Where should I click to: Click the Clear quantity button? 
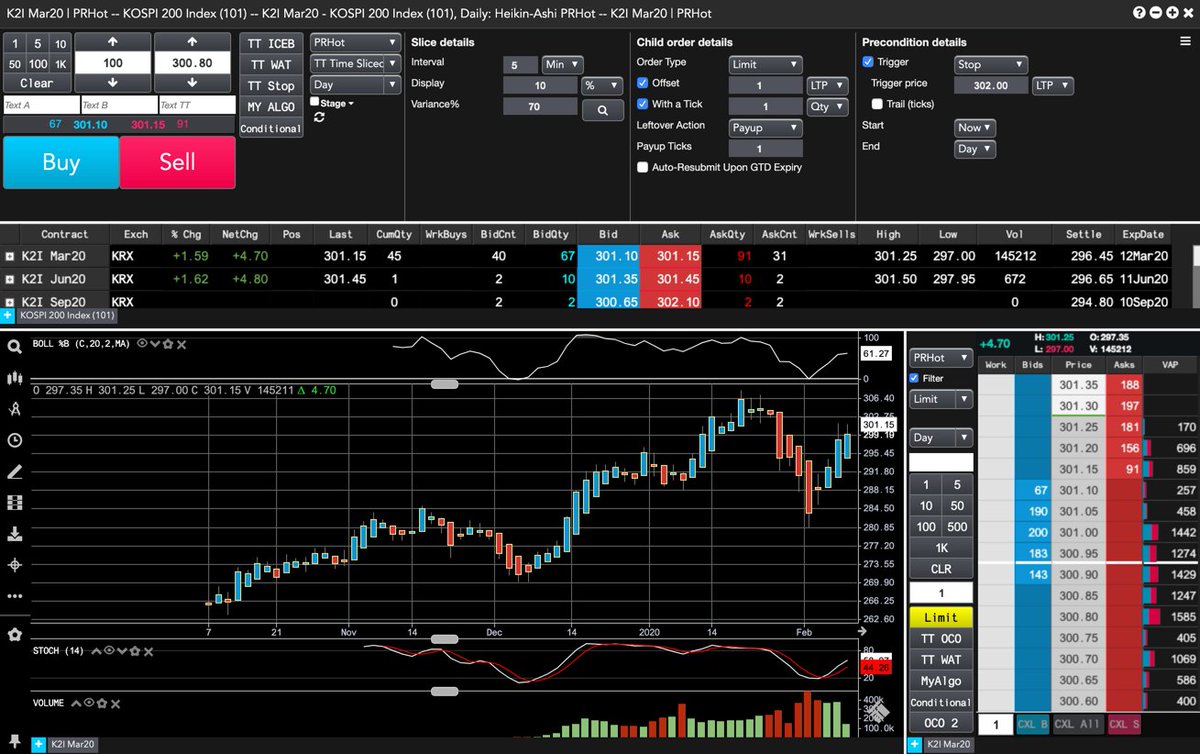tap(37, 83)
